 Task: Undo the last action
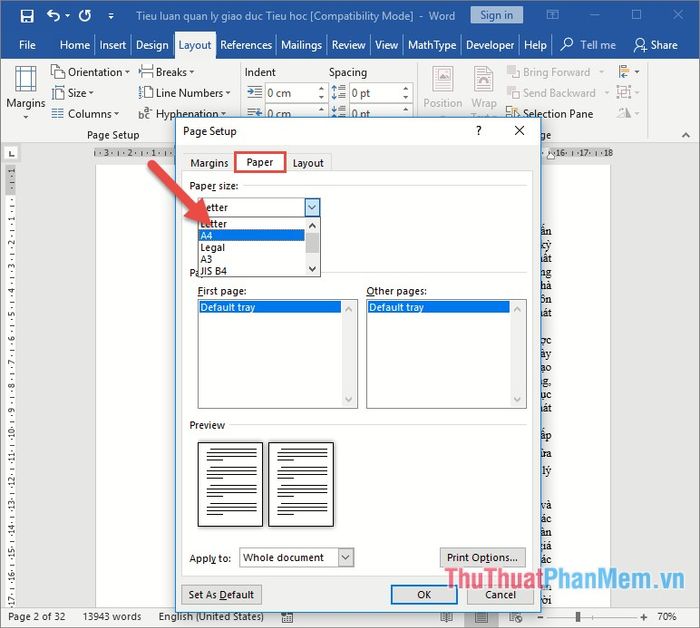click(53, 16)
